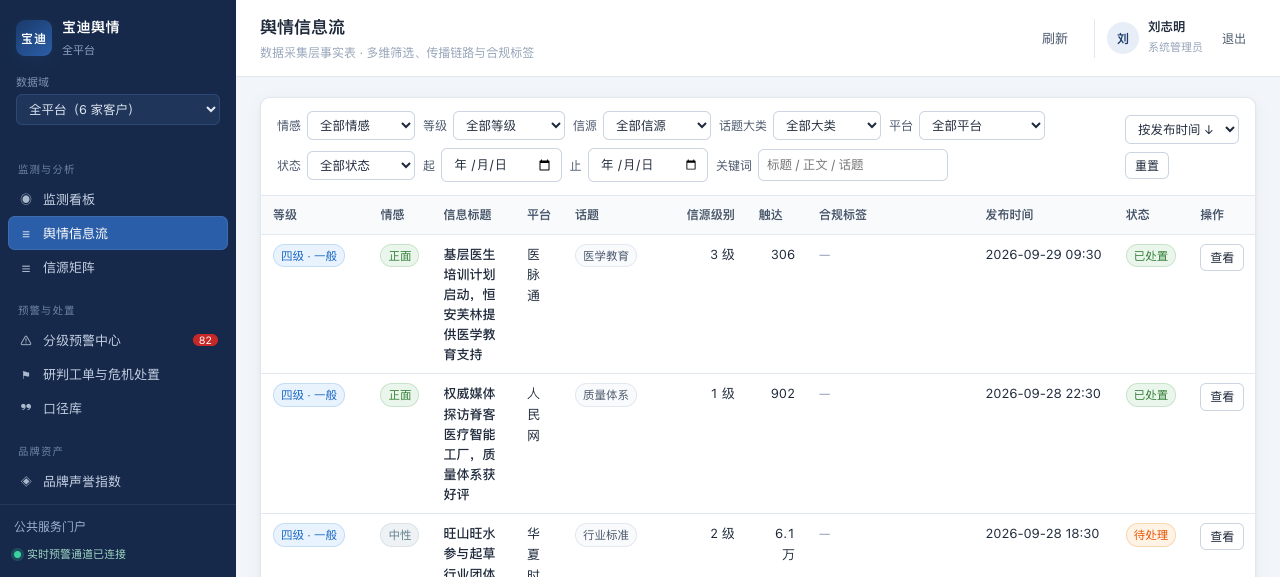The height and width of the screenshot is (577, 1280).
Task: Open 口径库 menu item
Action: (118, 408)
